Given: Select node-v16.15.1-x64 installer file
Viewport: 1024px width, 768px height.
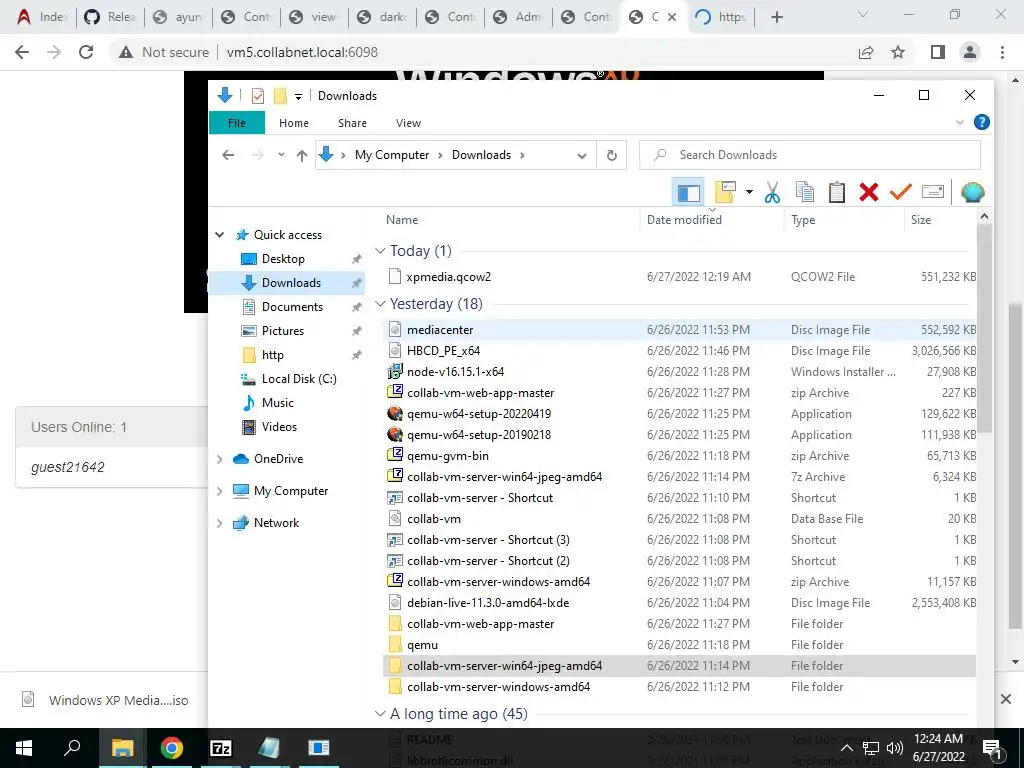Looking at the screenshot, I should tap(455, 372).
